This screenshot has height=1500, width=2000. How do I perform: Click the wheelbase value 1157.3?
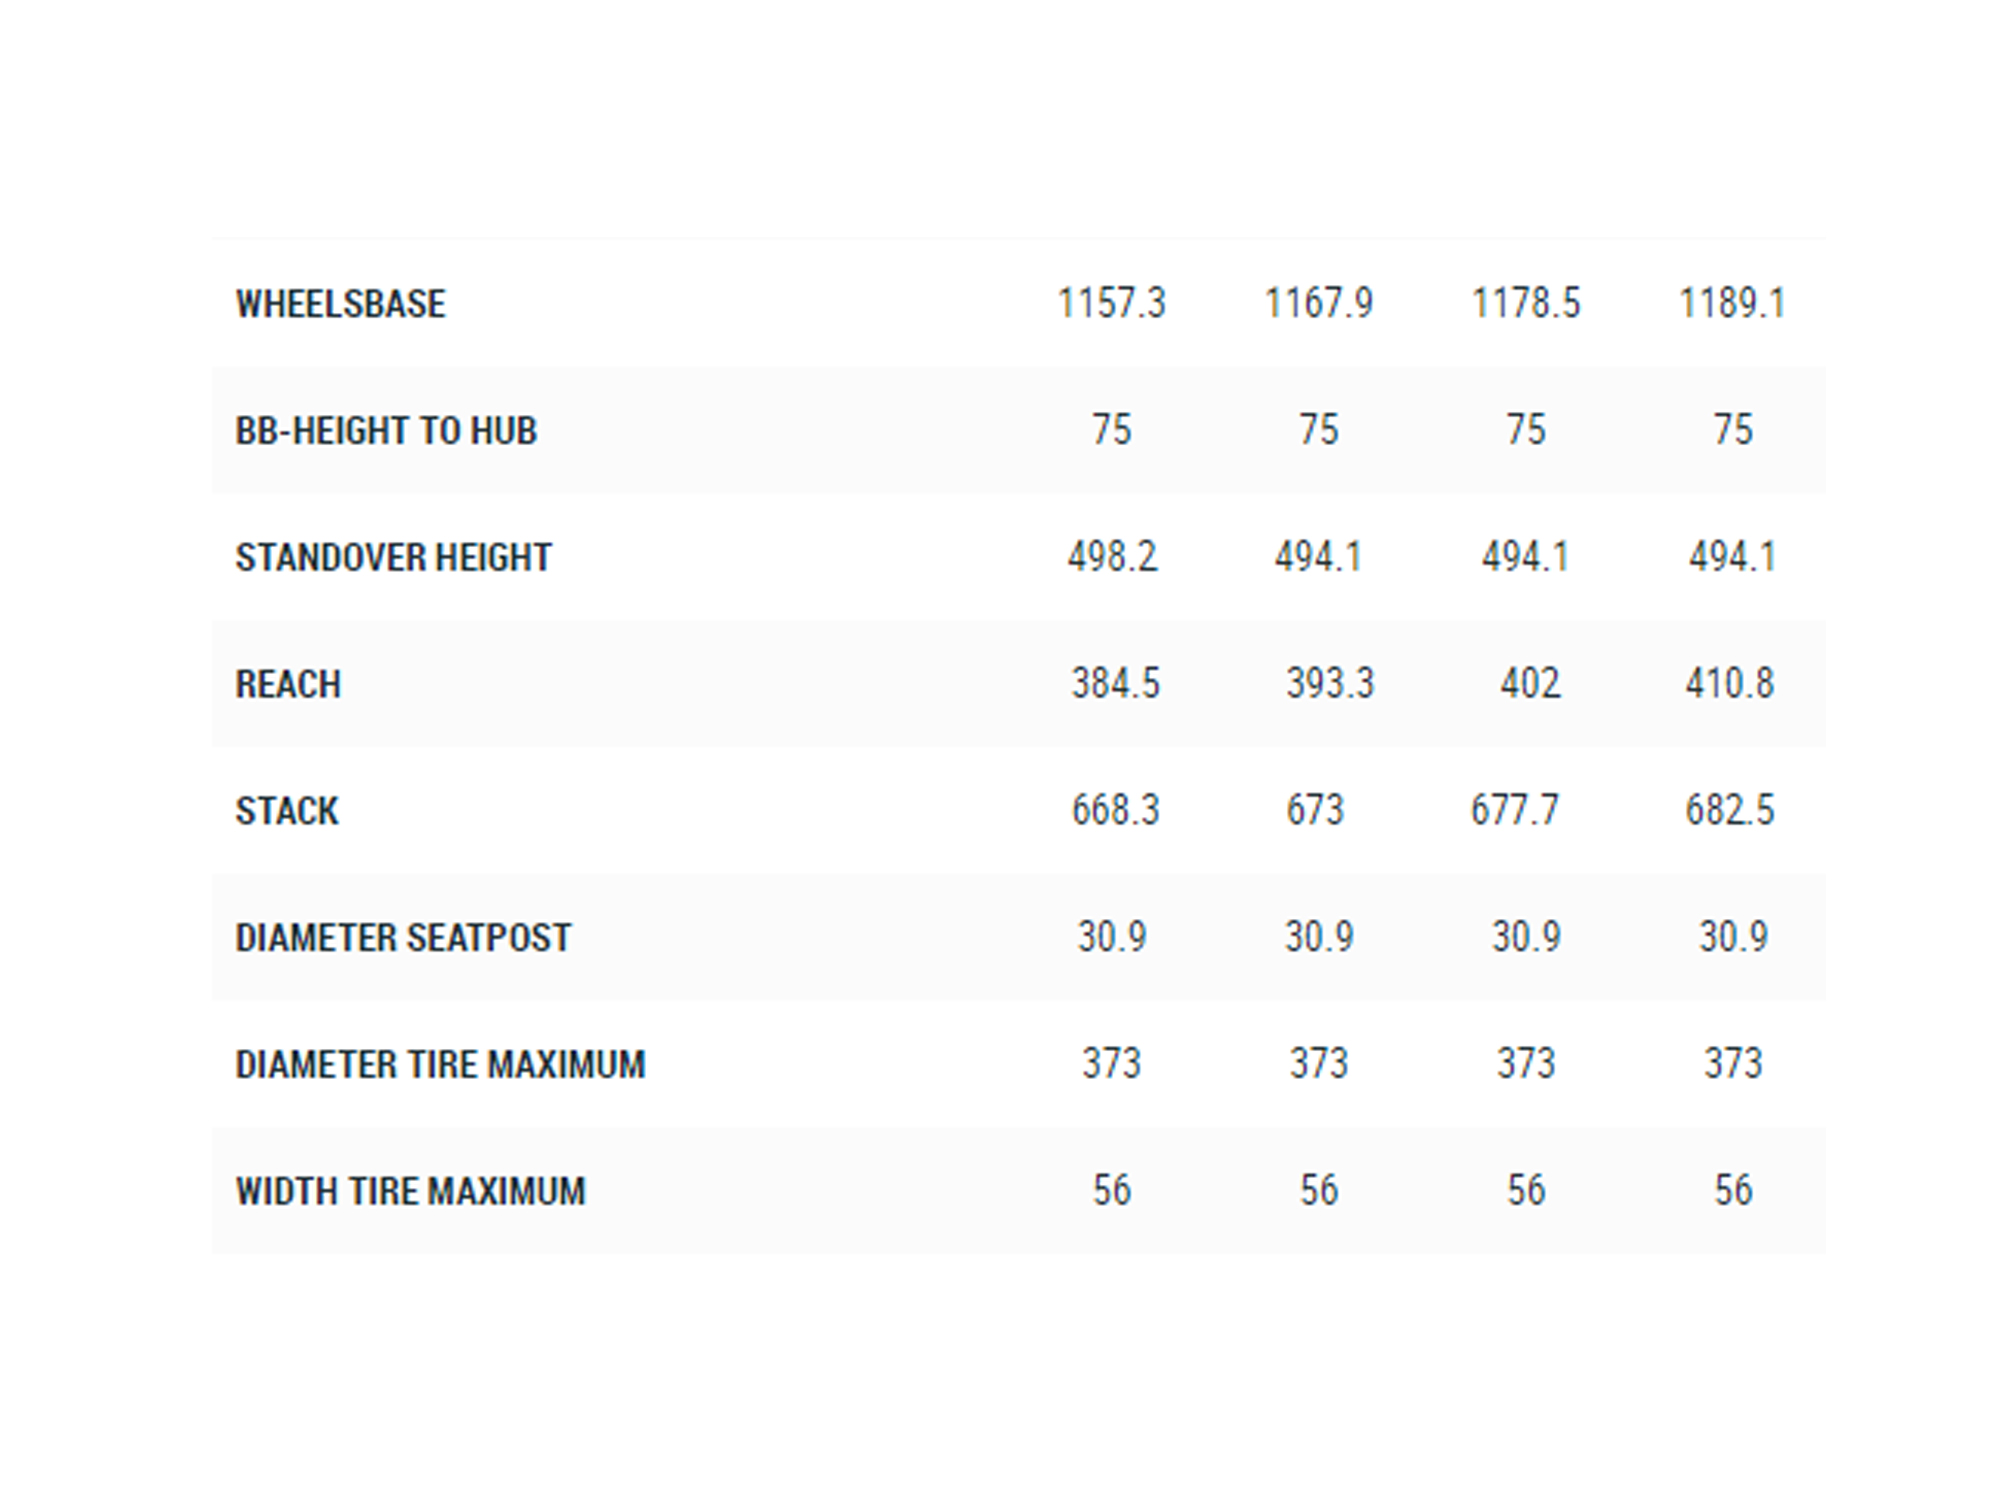click(x=1111, y=303)
